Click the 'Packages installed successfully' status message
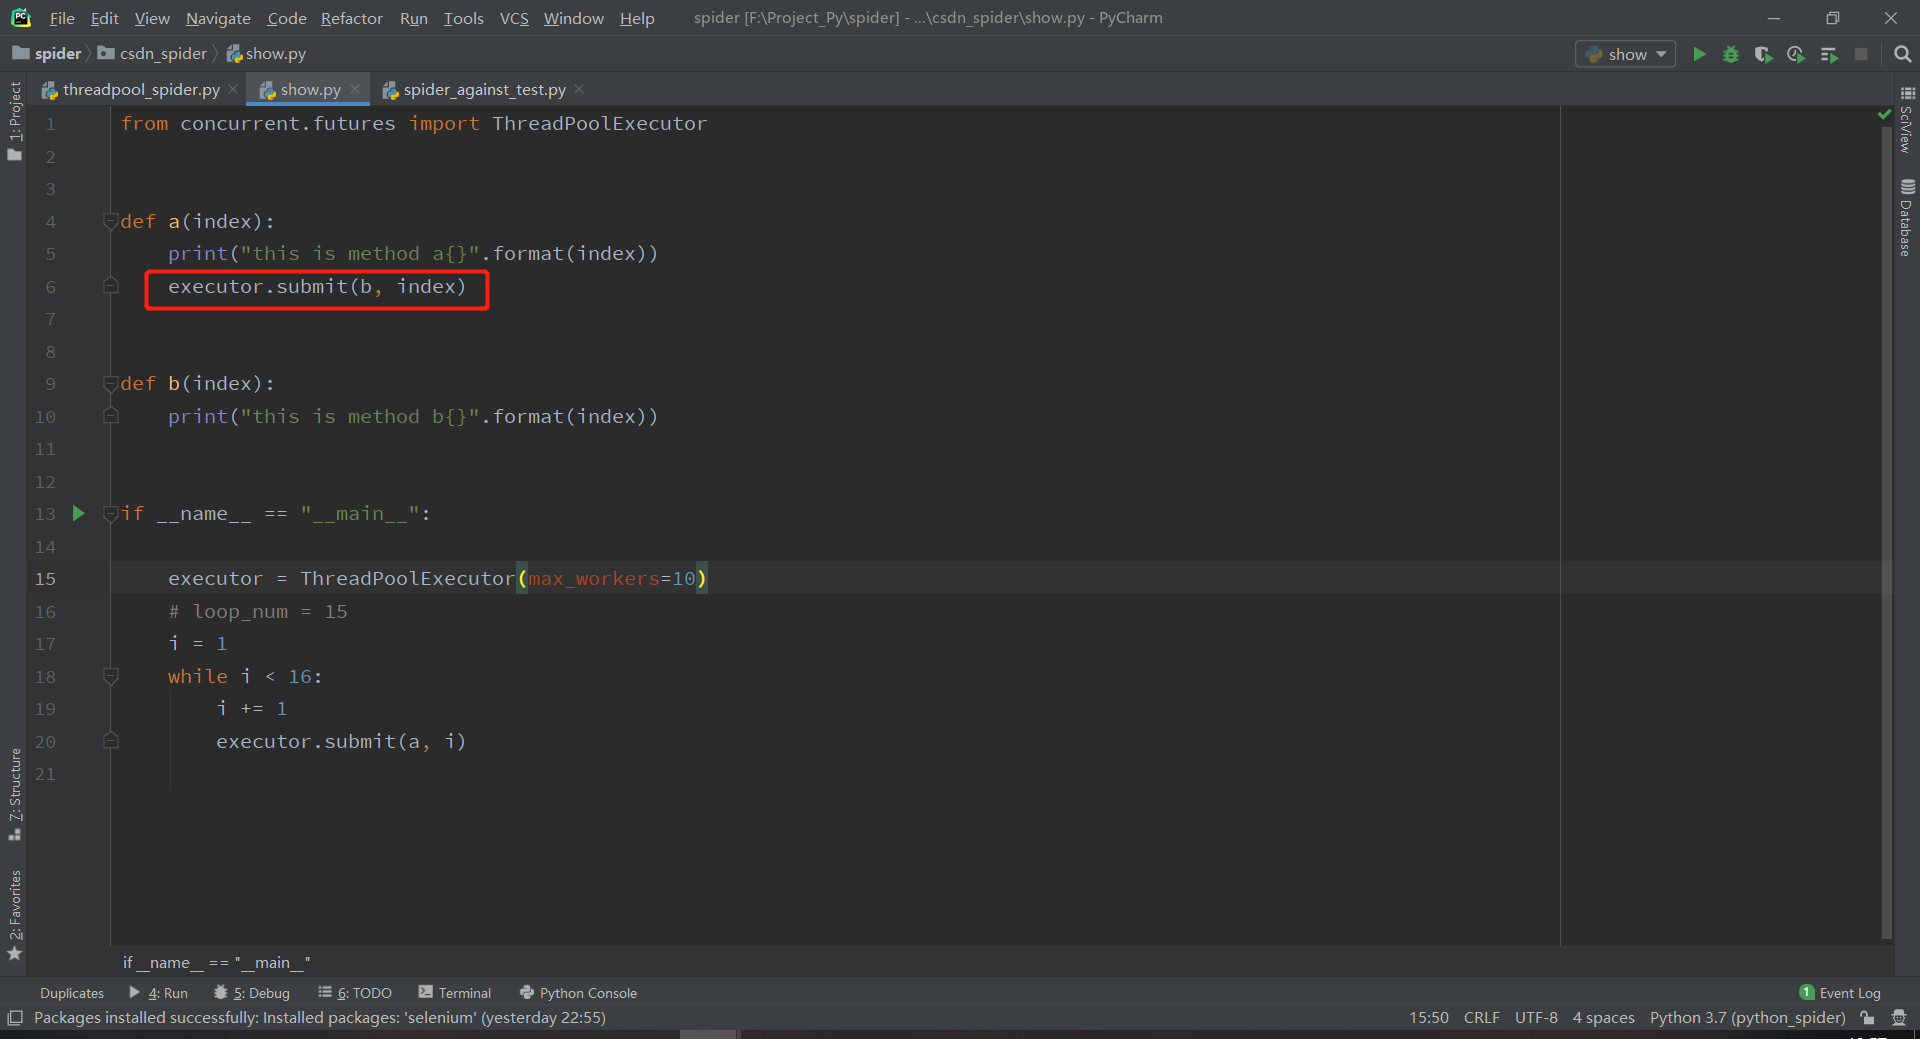Image resolution: width=1920 pixels, height=1039 pixels. pyautogui.click(x=320, y=1018)
